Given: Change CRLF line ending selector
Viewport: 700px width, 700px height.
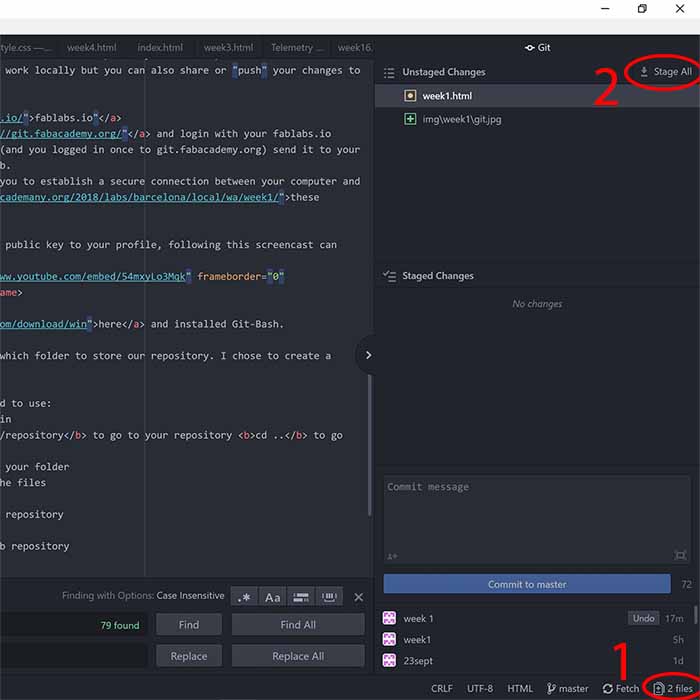Looking at the screenshot, I should click(442, 689).
